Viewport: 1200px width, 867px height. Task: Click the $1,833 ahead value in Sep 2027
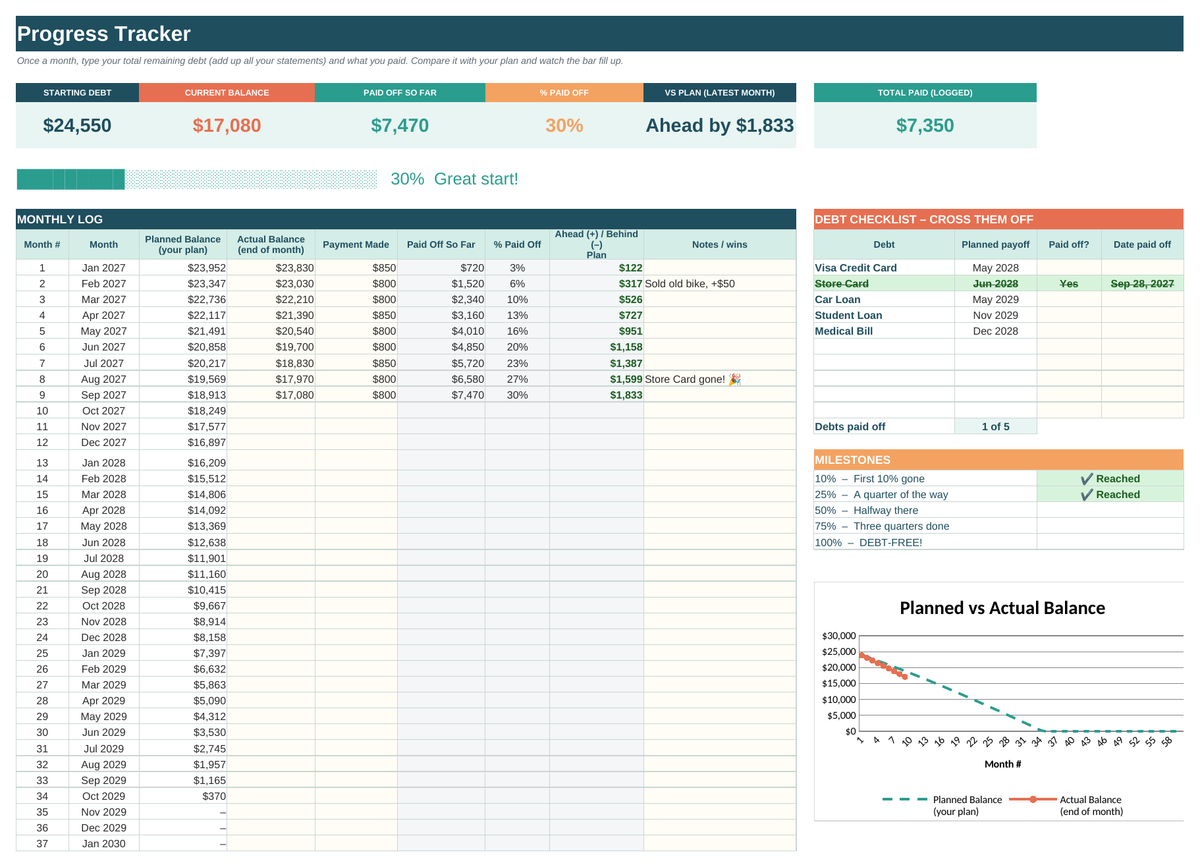coord(596,395)
